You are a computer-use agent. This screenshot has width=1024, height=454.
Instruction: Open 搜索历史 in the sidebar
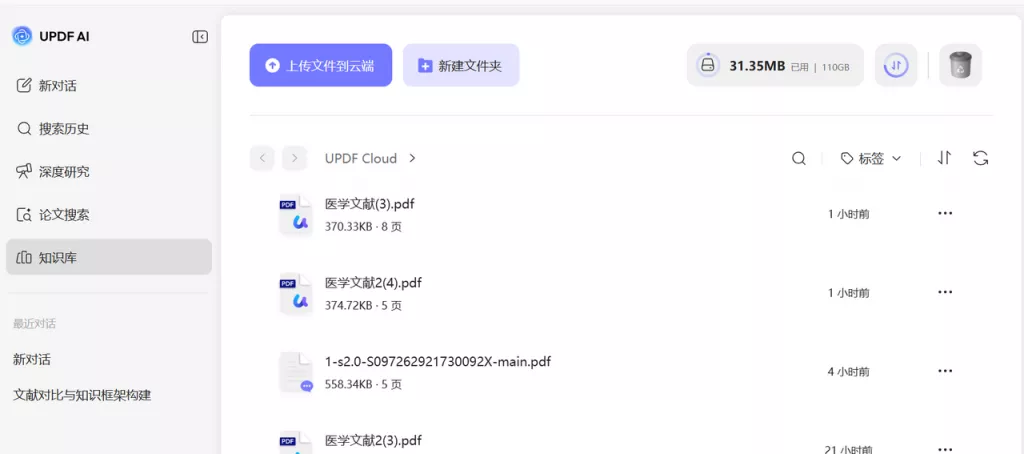(x=63, y=128)
